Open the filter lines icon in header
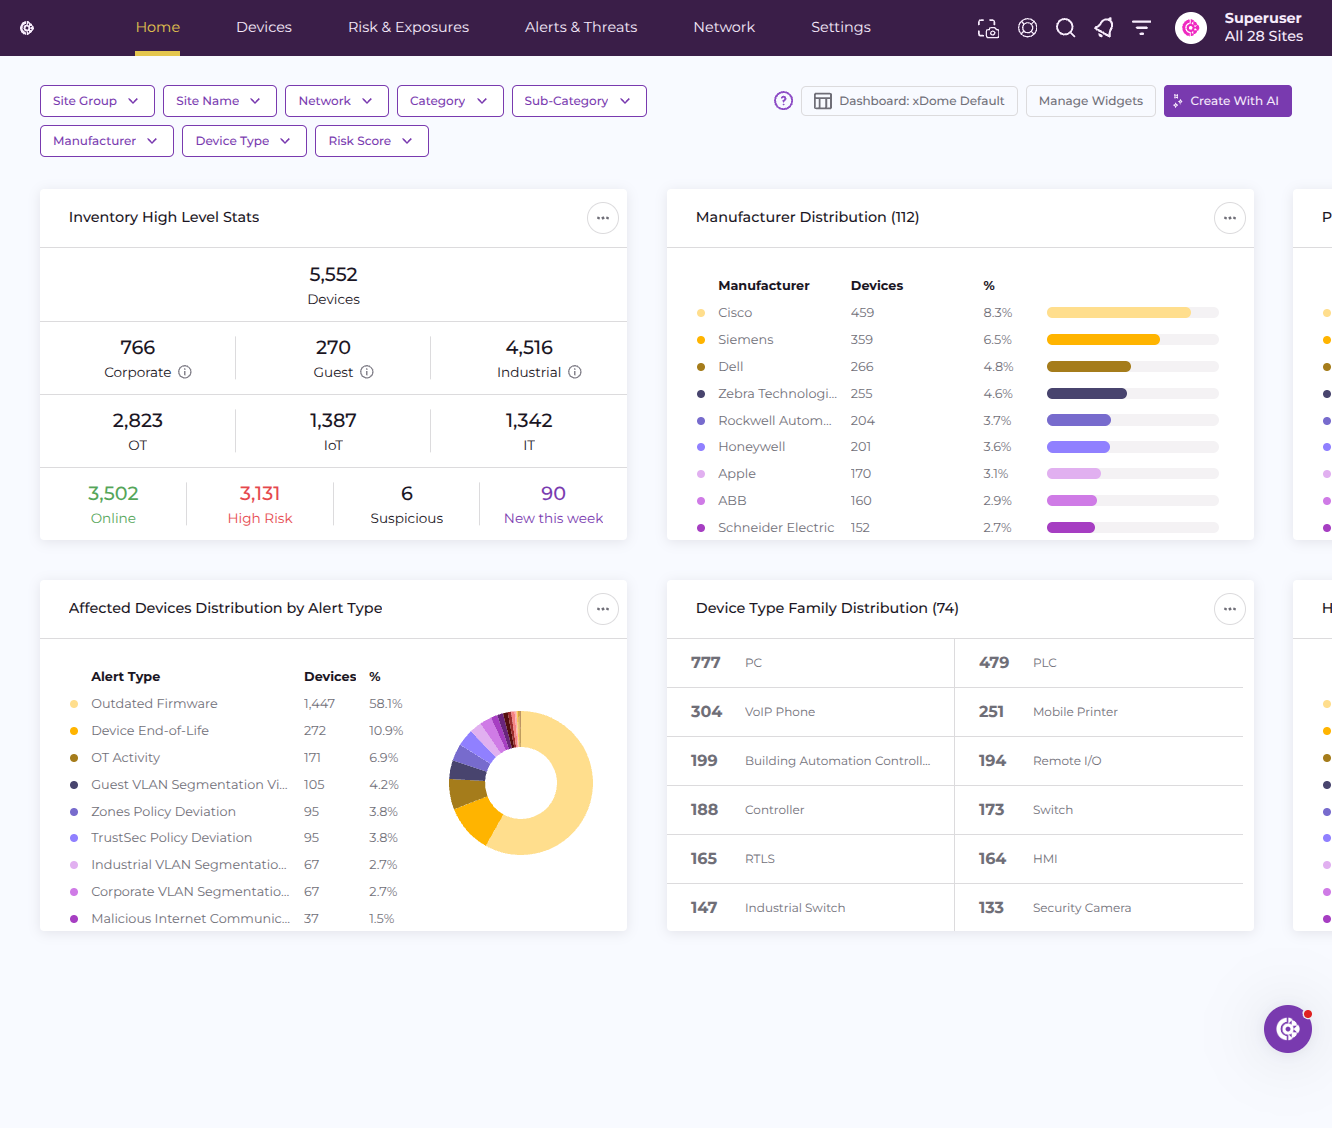Viewport: 1332px width, 1128px height. coord(1141,28)
